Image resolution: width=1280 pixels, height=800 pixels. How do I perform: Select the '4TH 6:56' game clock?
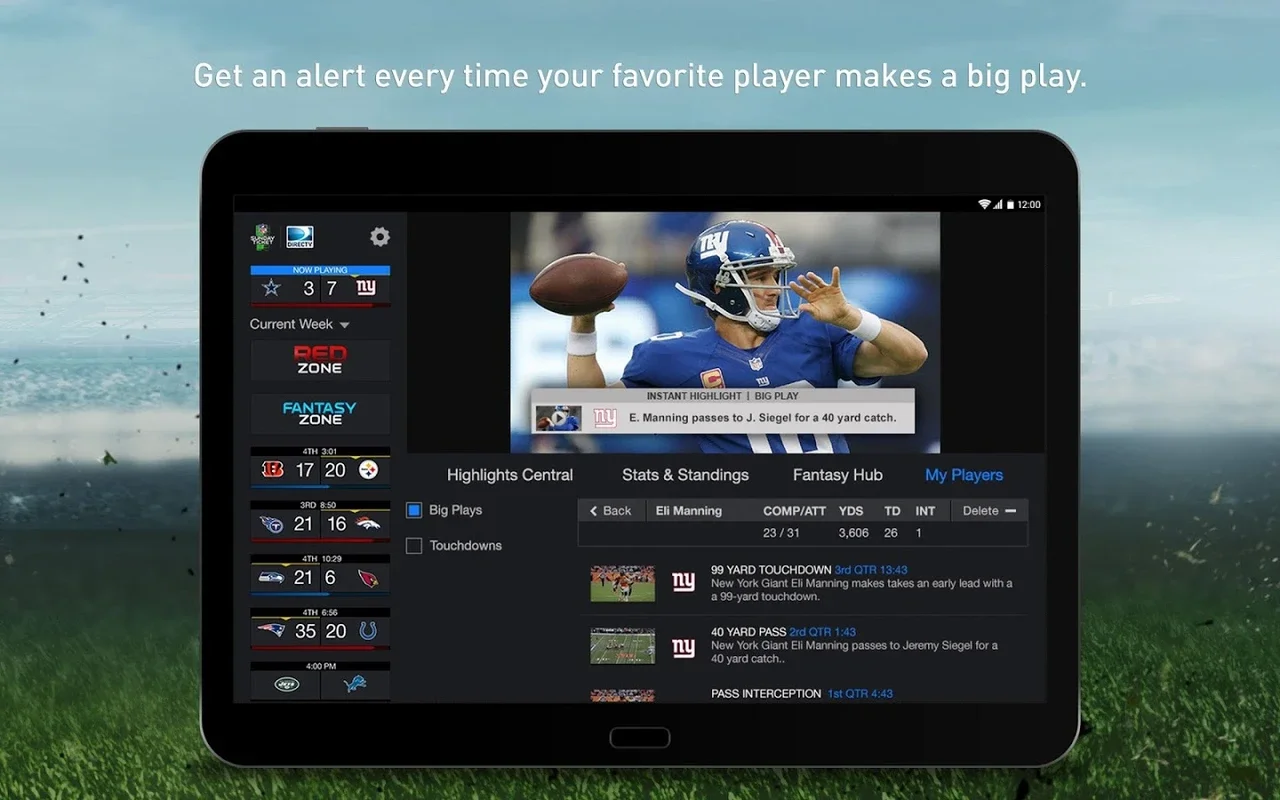(x=320, y=613)
